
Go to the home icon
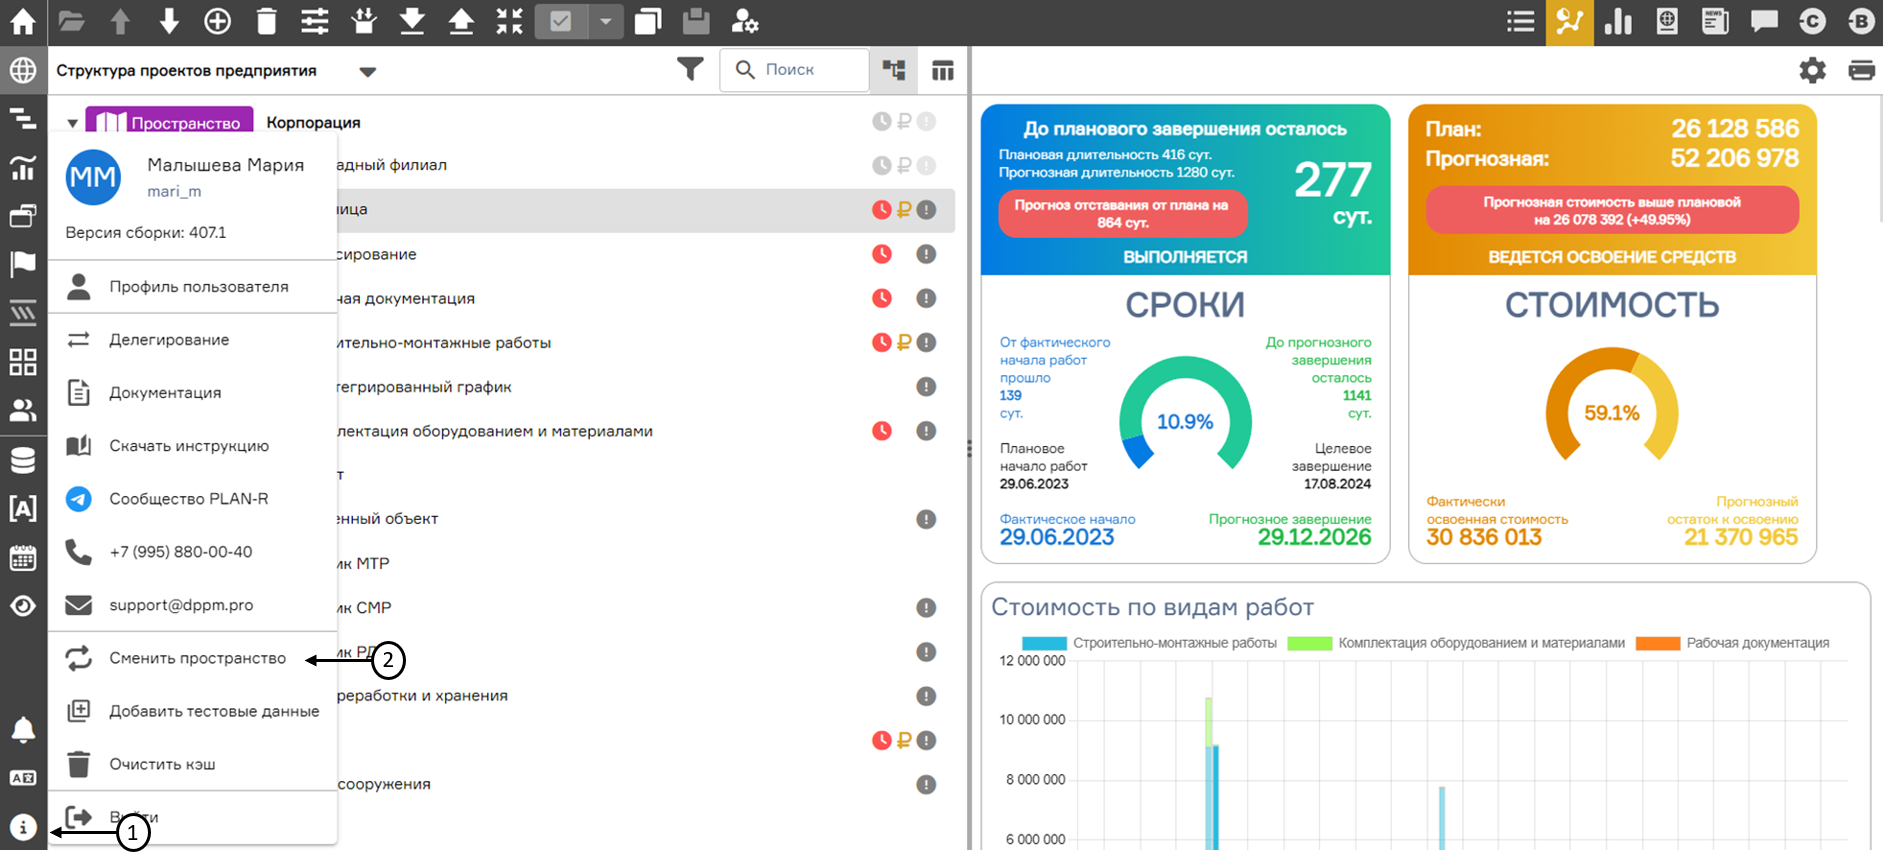click(22, 21)
